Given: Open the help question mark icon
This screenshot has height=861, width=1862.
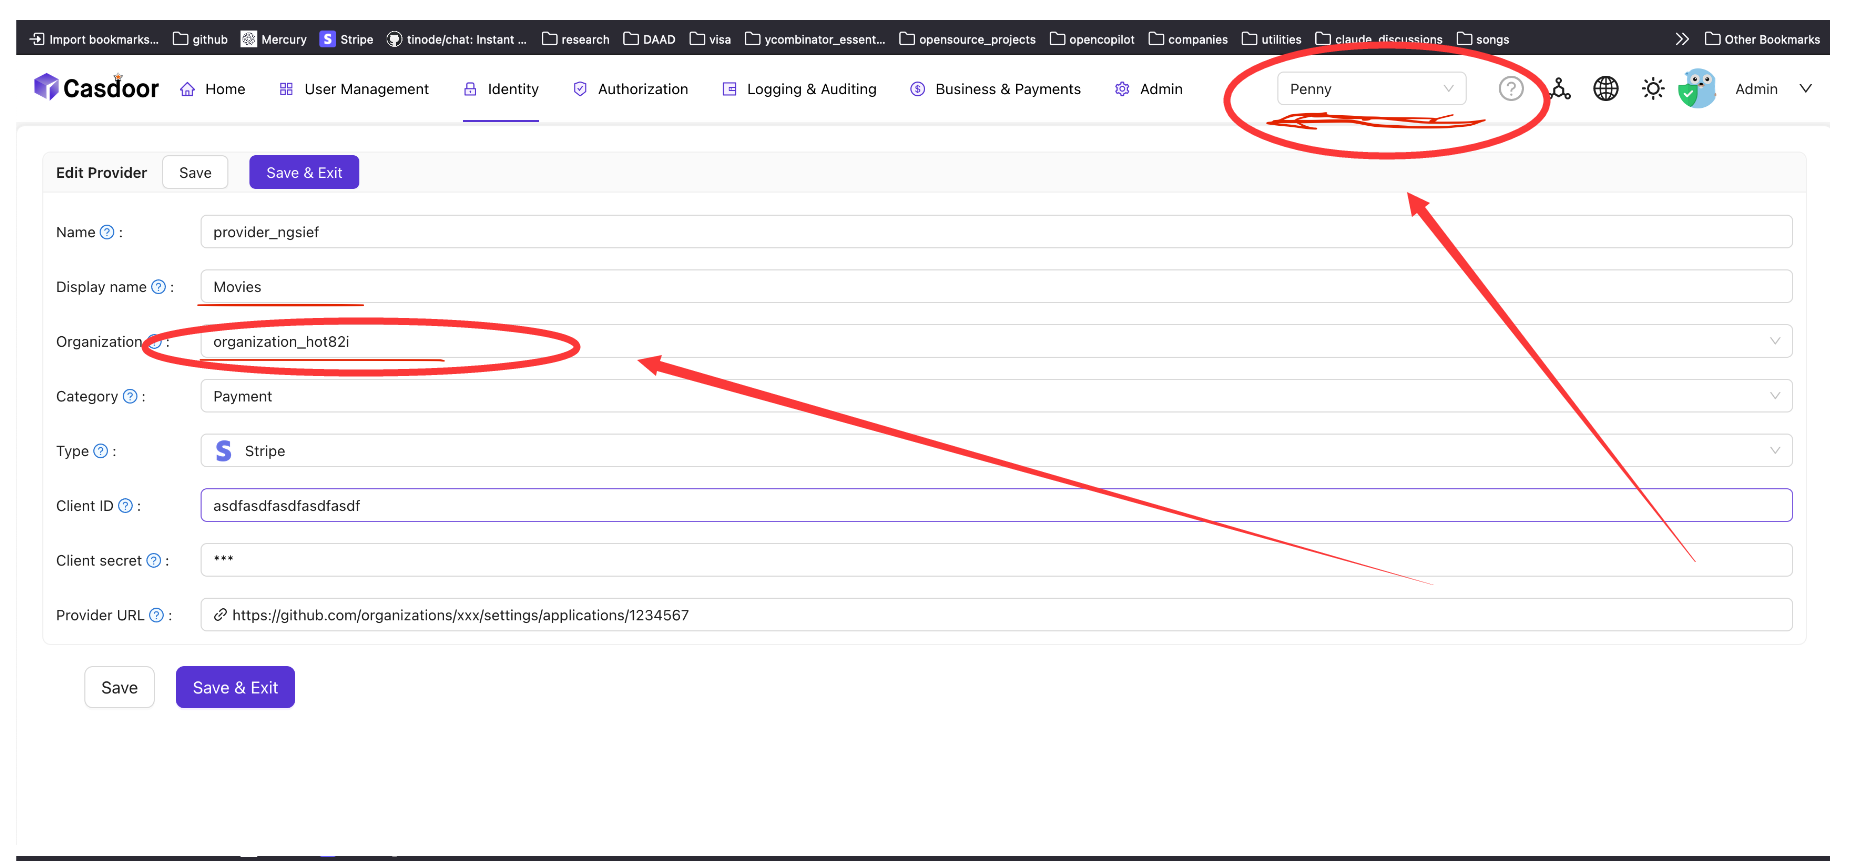Looking at the screenshot, I should click(1511, 89).
